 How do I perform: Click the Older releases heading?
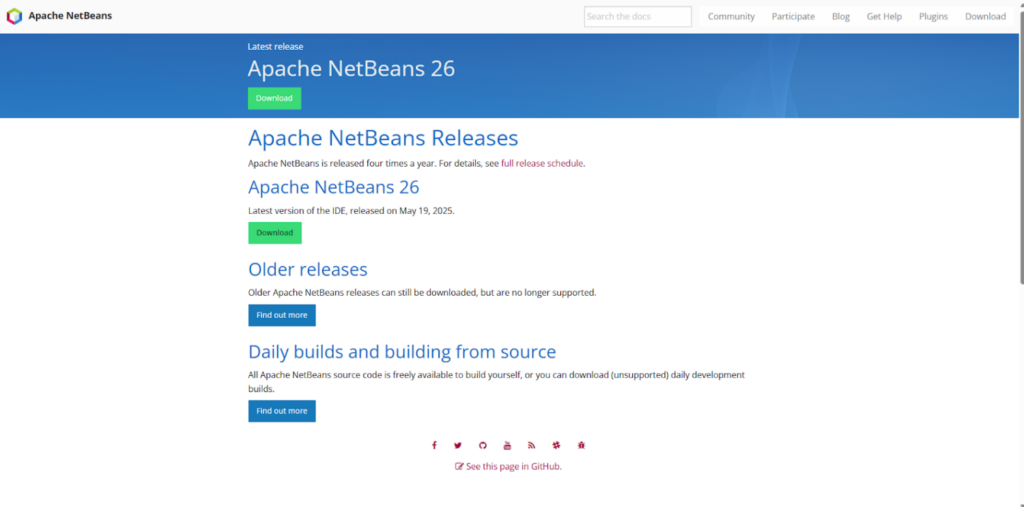(x=308, y=270)
